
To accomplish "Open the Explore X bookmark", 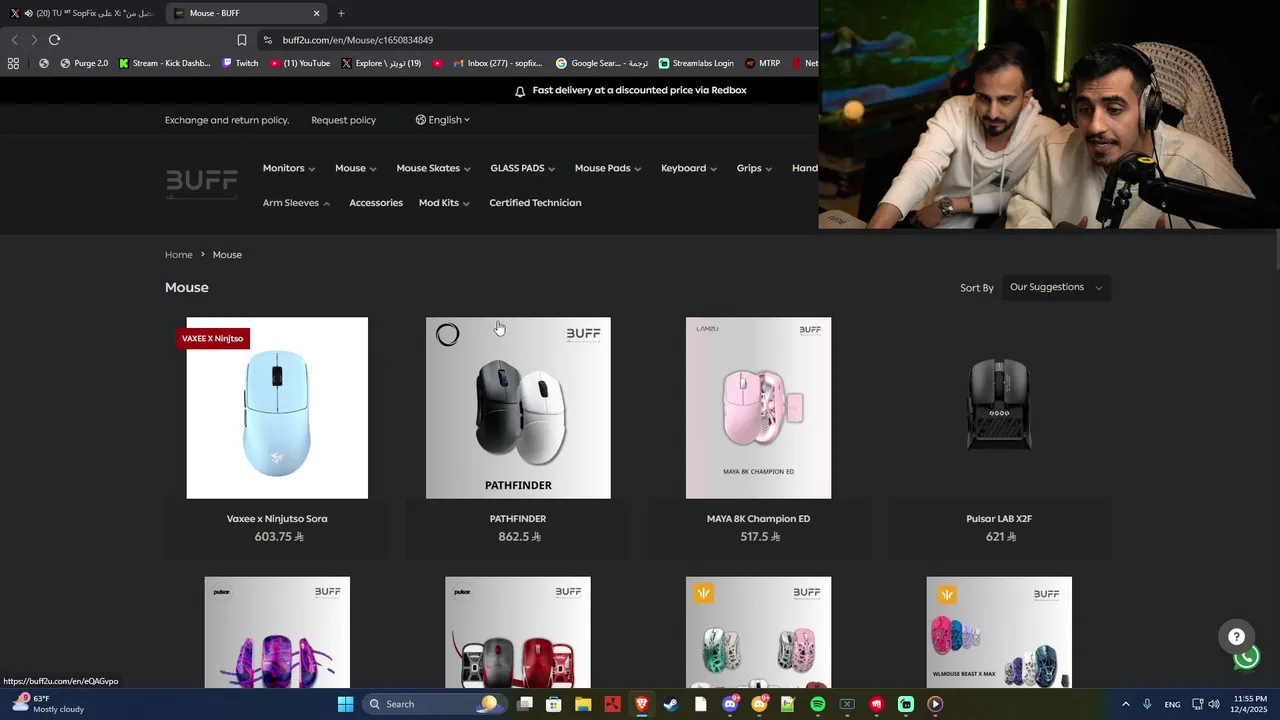I will tap(381, 63).
